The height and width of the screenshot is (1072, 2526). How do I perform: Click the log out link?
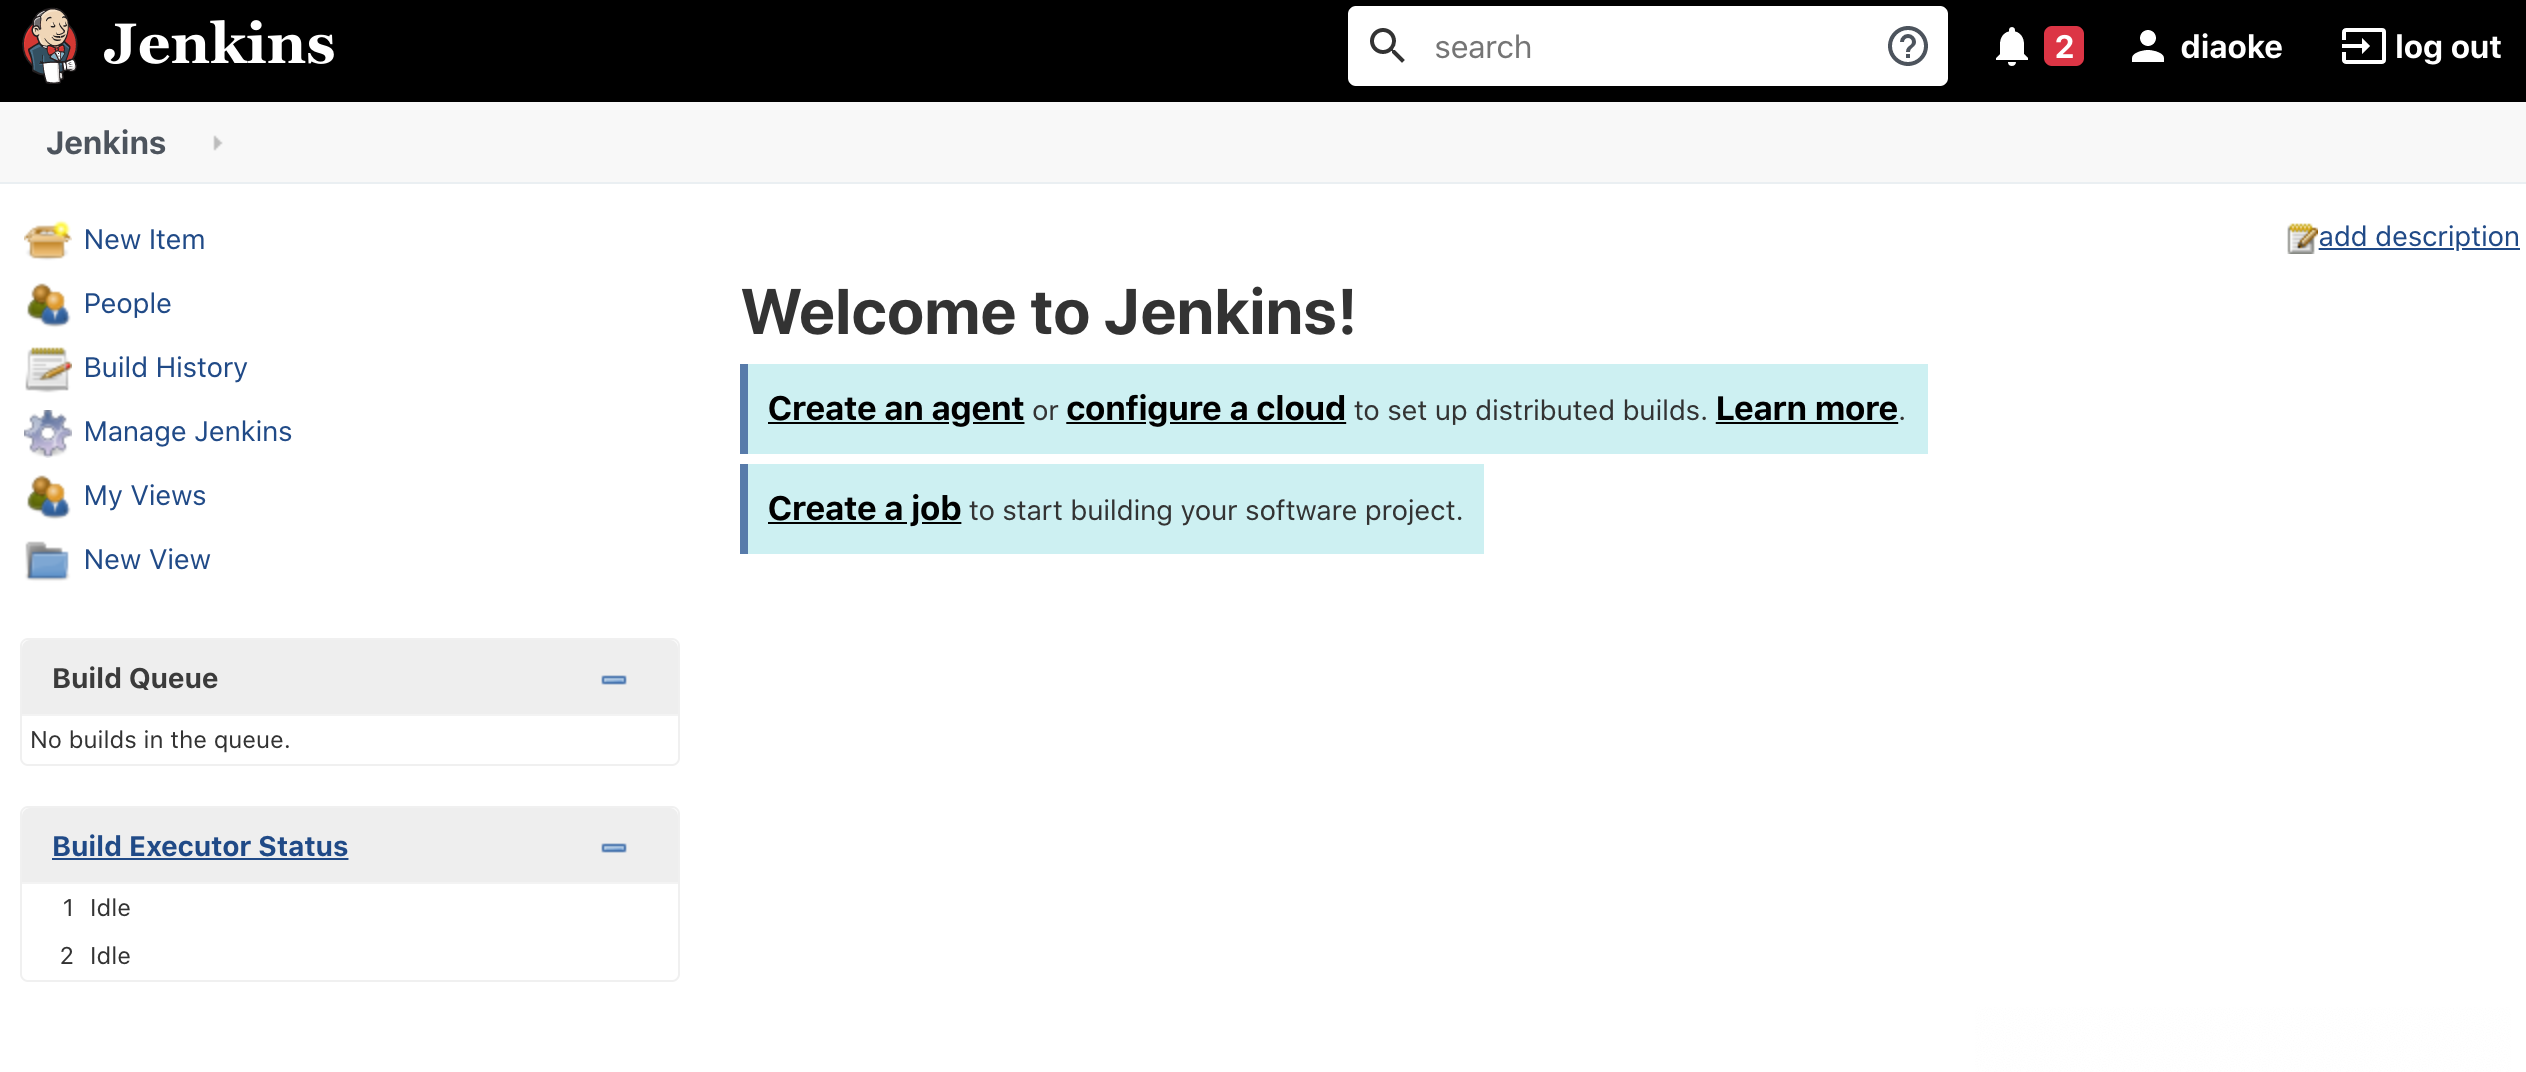[x=2447, y=47]
